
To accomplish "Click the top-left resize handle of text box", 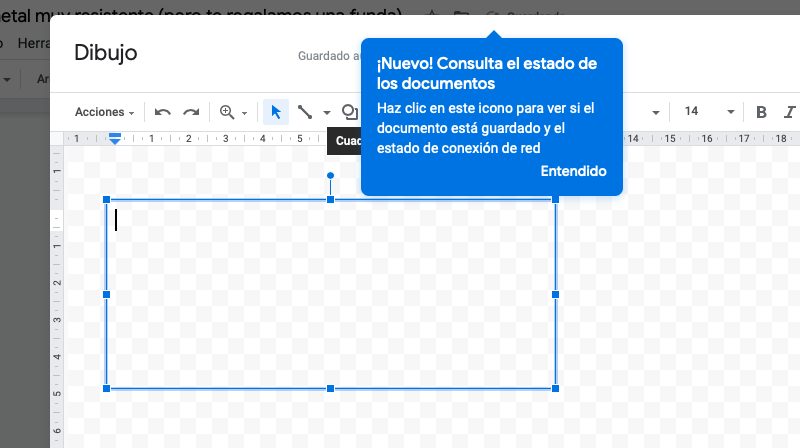I will (107, 200).
